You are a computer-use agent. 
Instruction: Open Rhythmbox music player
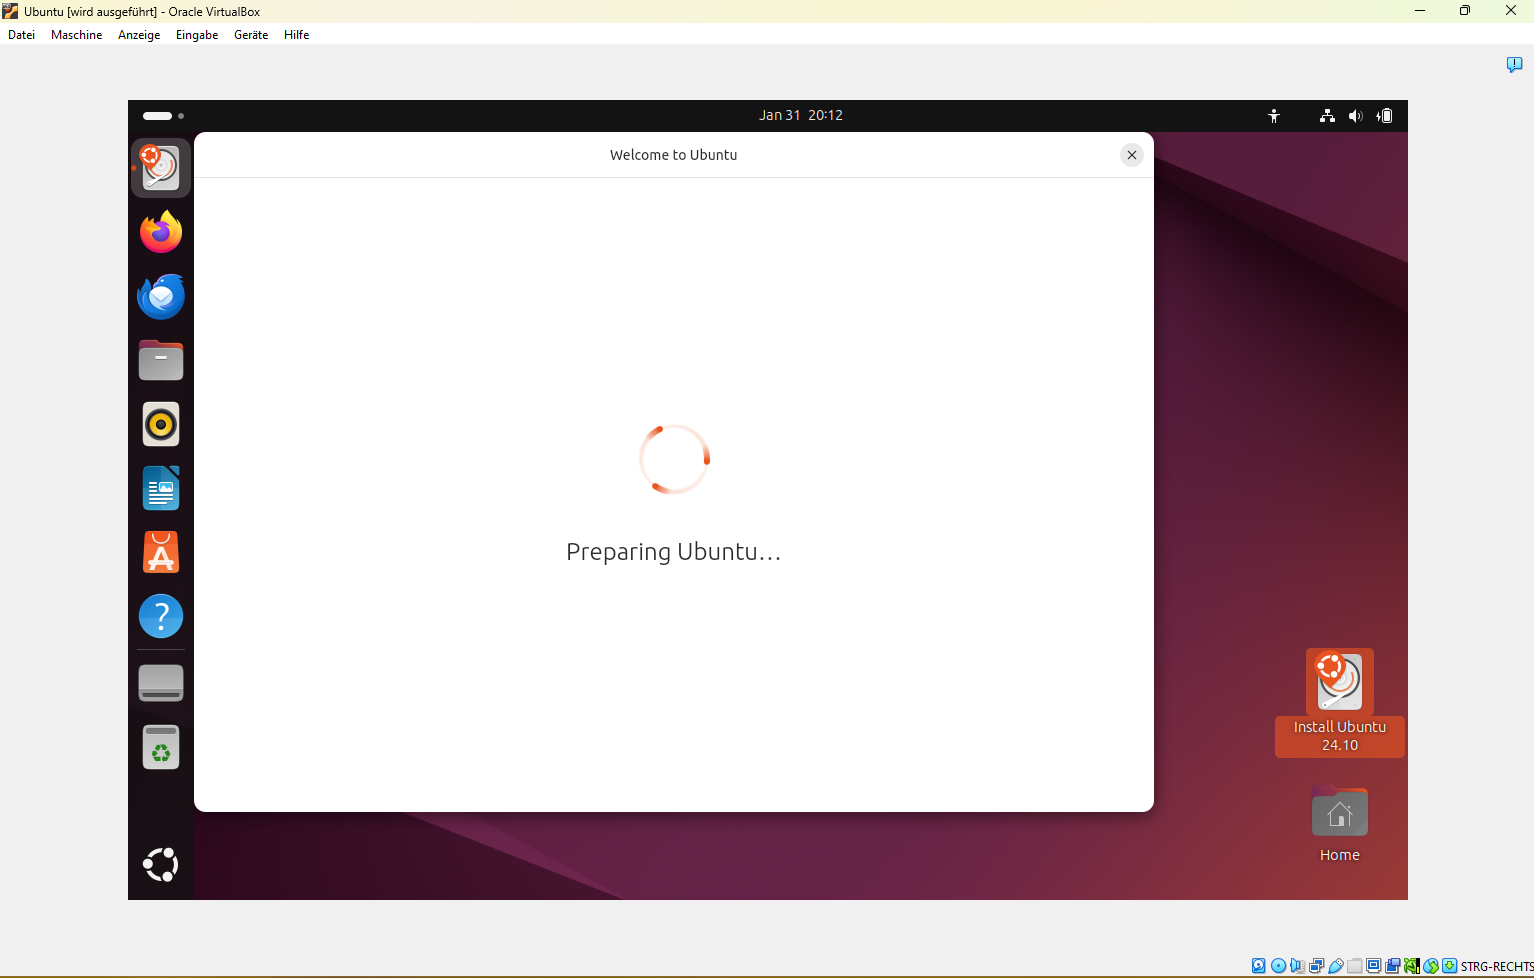pos(160,425)
